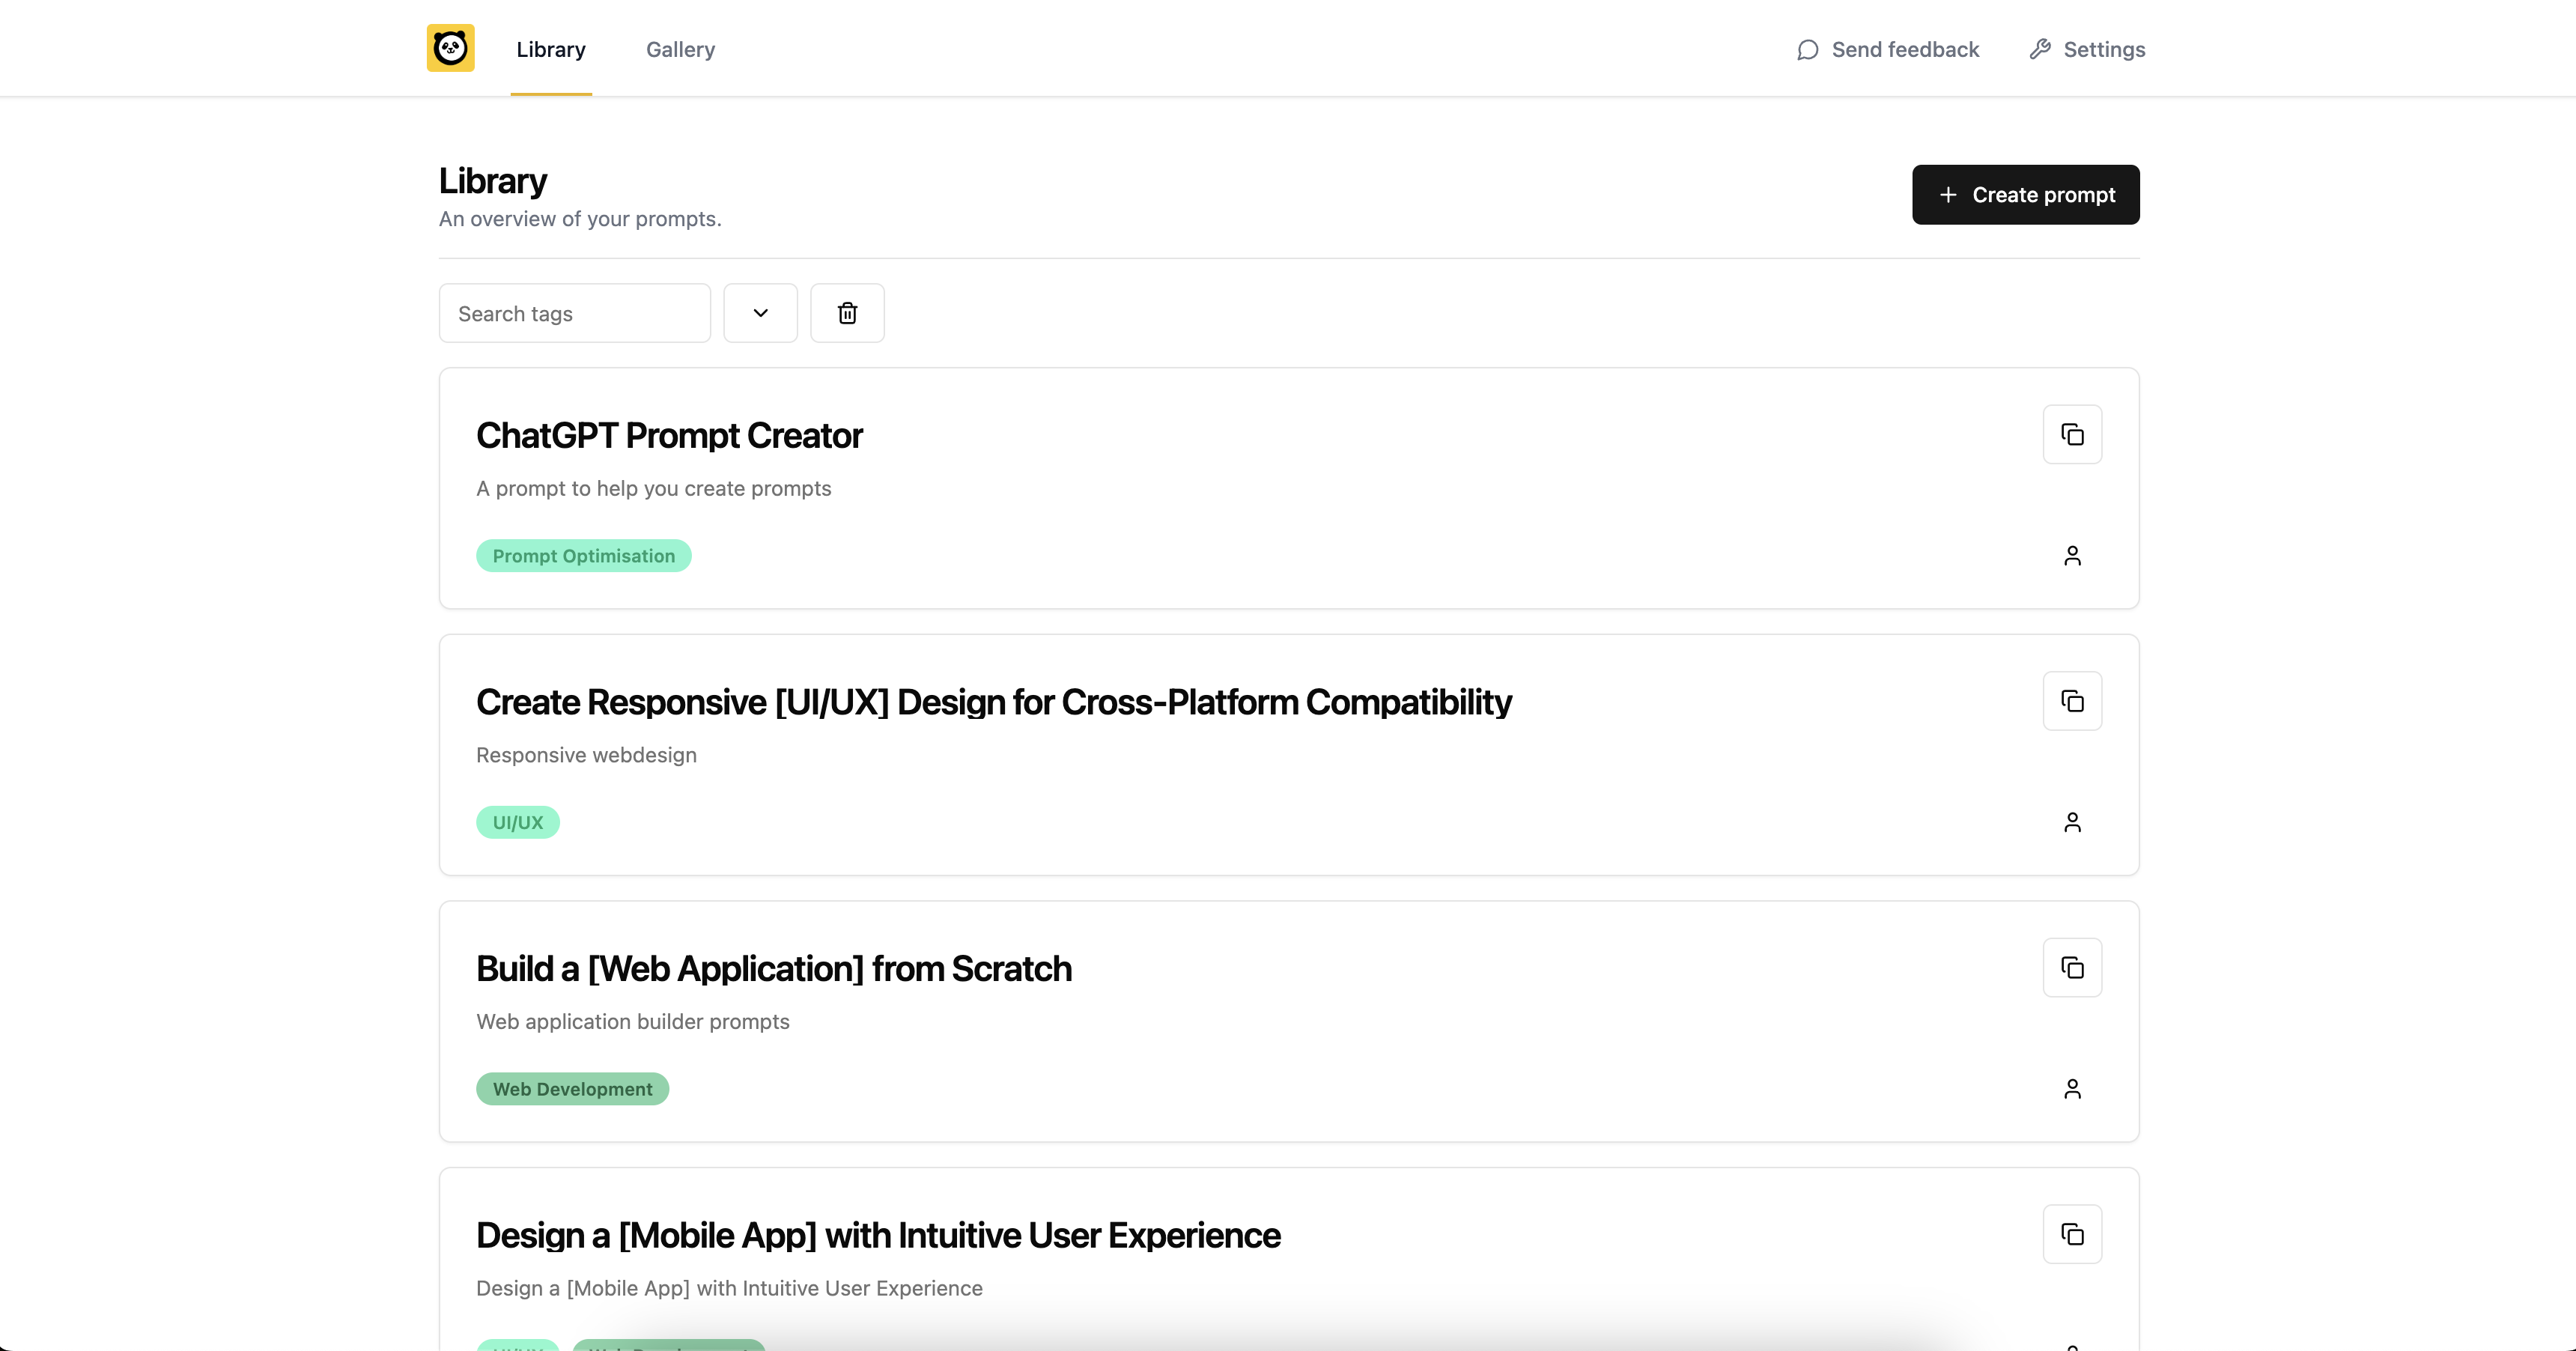
Task: Click the UI/UX tag badge
Action: pos(517,823)
